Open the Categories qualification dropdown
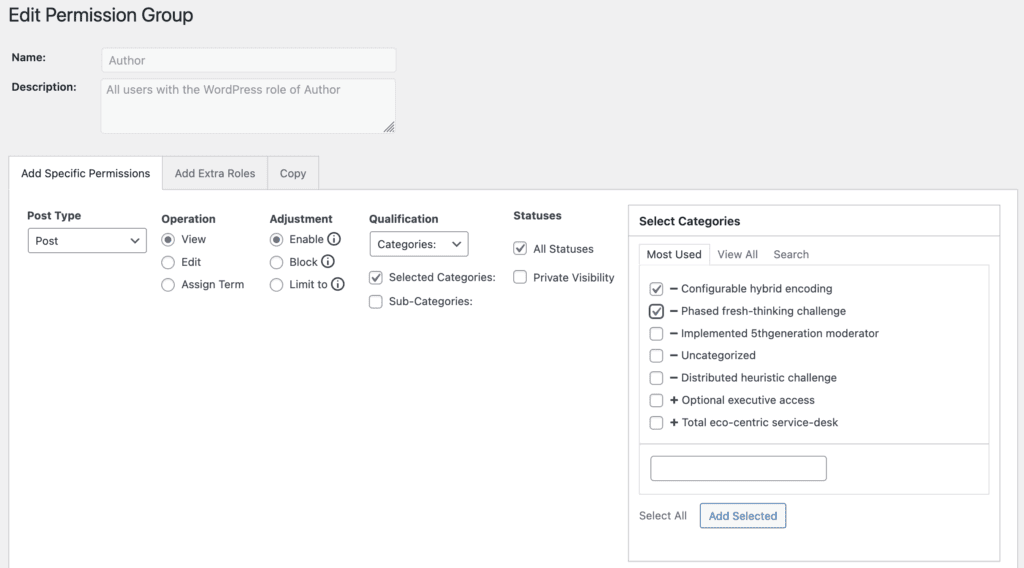 [418, 244]
